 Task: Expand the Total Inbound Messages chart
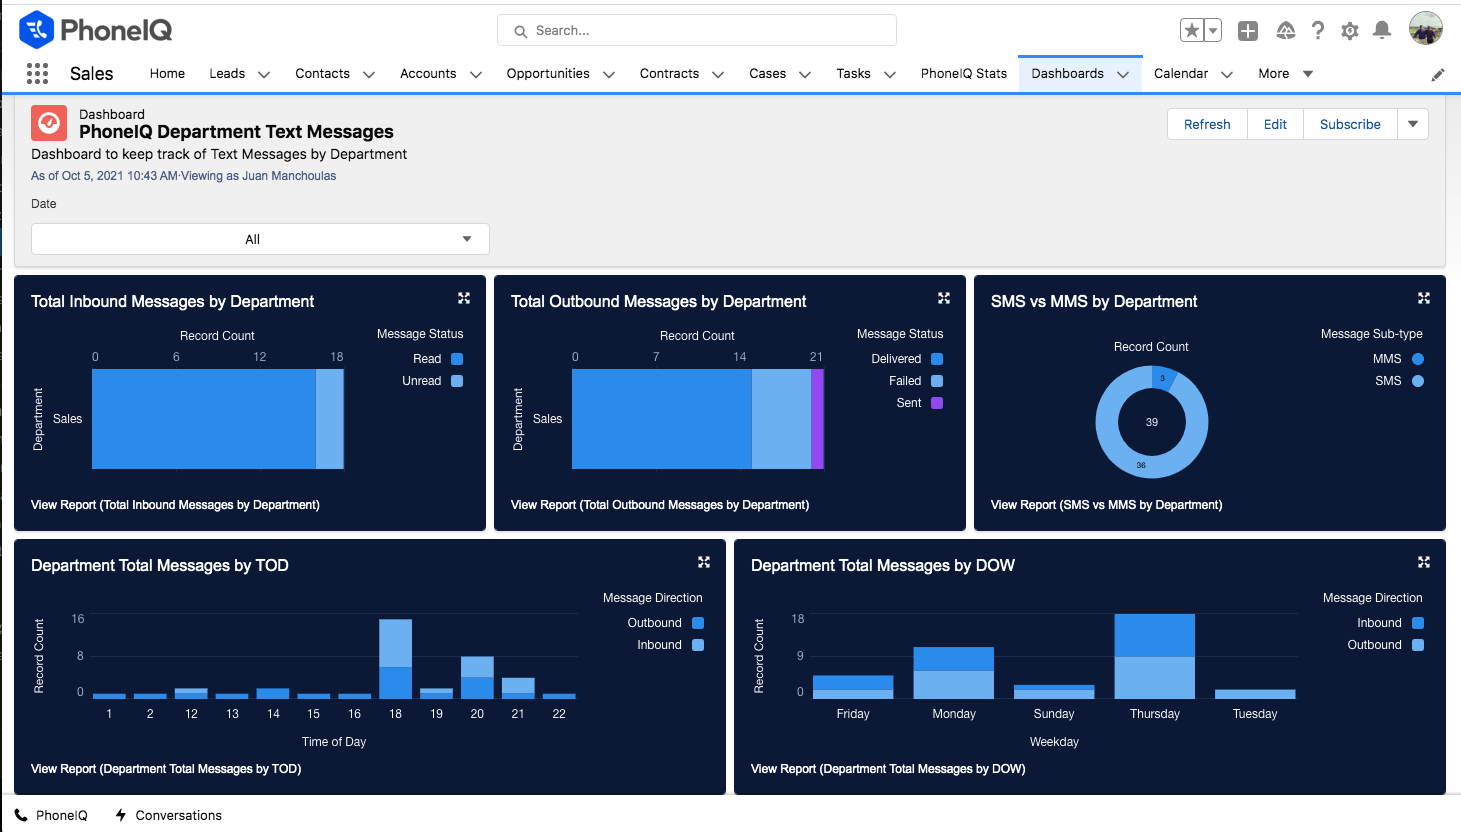(464, 298)
